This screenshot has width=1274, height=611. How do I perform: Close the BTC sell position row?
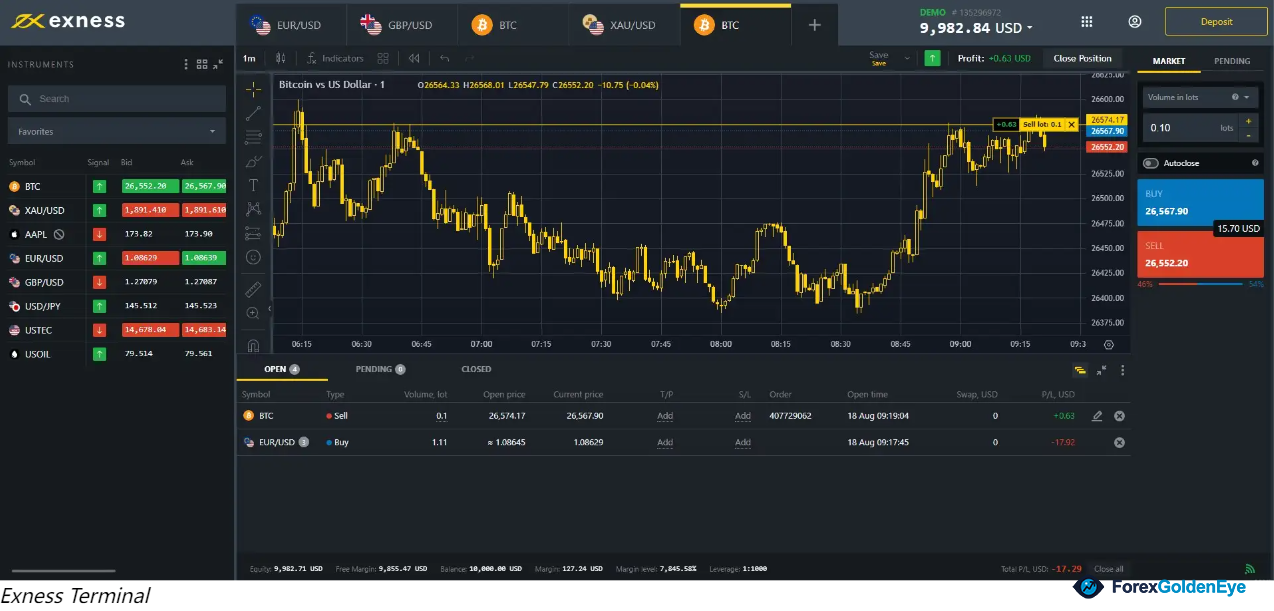[x=1119, y=416]
